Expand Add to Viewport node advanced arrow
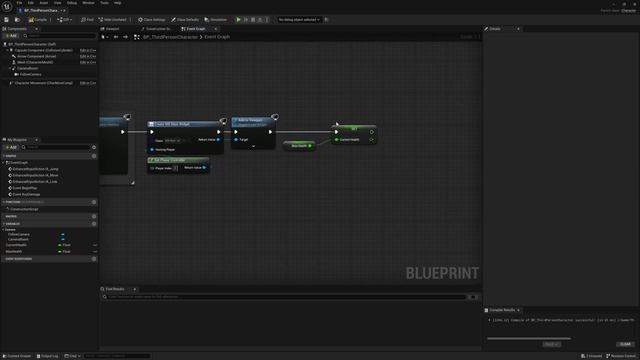Viewport: 640px width, 360px height. pyautogui.click(x=253, y=146)
